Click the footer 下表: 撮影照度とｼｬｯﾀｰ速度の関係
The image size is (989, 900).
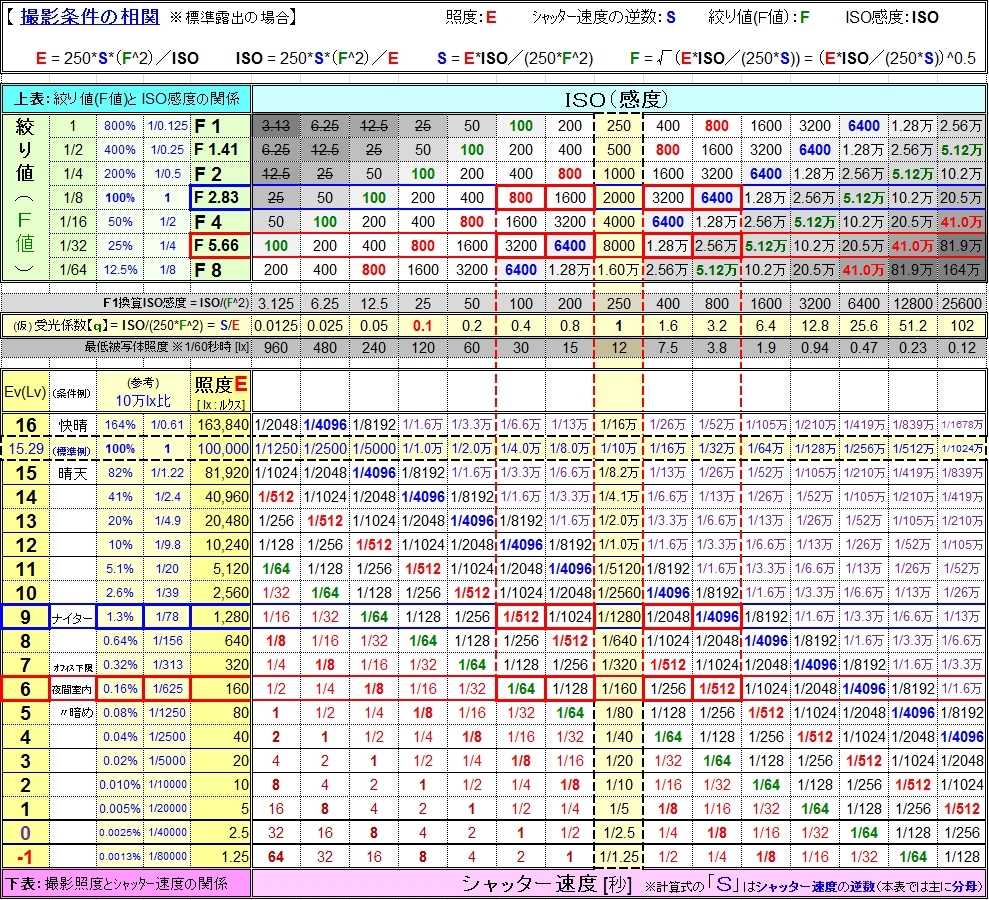click(x=127, y=884)
